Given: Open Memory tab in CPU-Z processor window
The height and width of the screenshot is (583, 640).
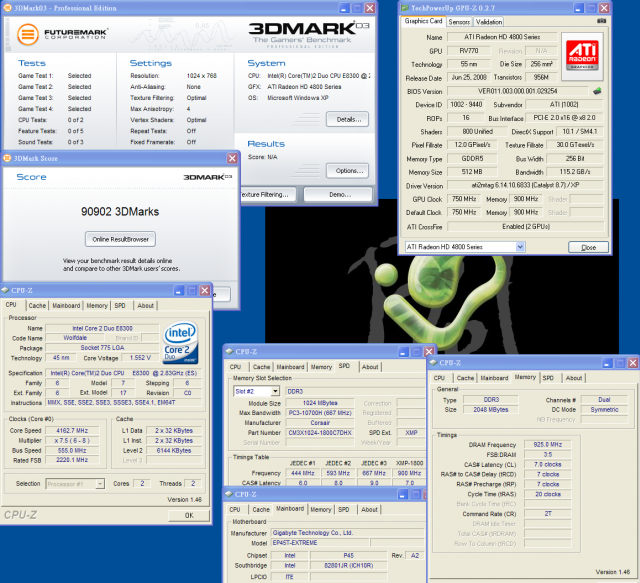Looking at the screenshot, I should pos(97,305).
